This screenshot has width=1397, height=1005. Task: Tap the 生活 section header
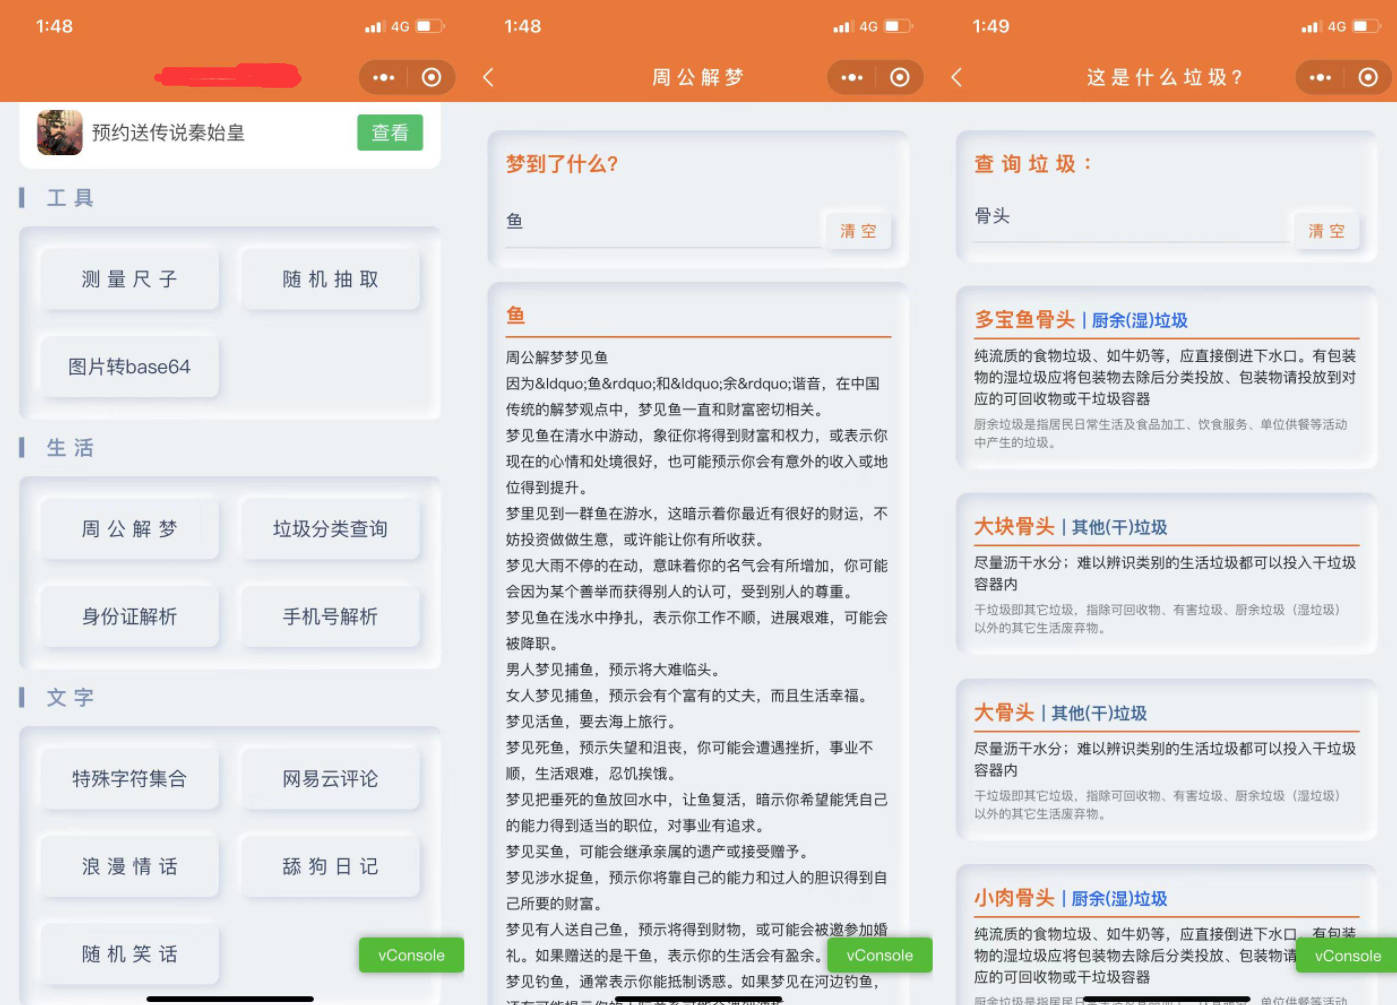pos(70,448)
